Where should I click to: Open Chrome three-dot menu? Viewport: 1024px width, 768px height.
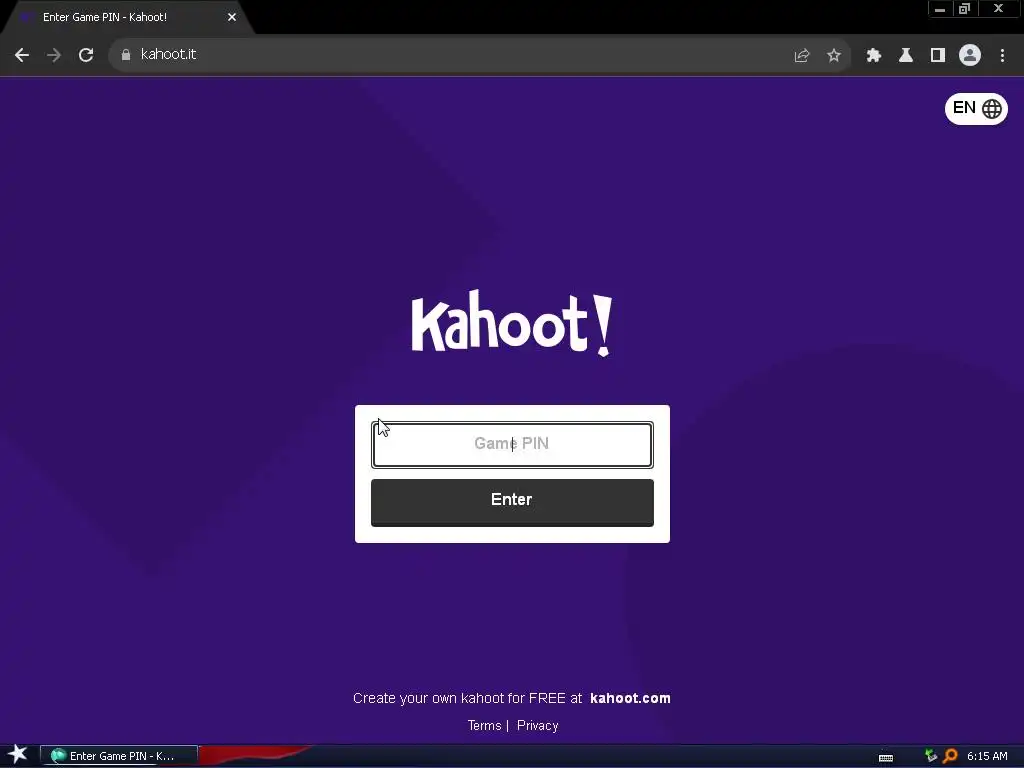tap(1002, 56)
